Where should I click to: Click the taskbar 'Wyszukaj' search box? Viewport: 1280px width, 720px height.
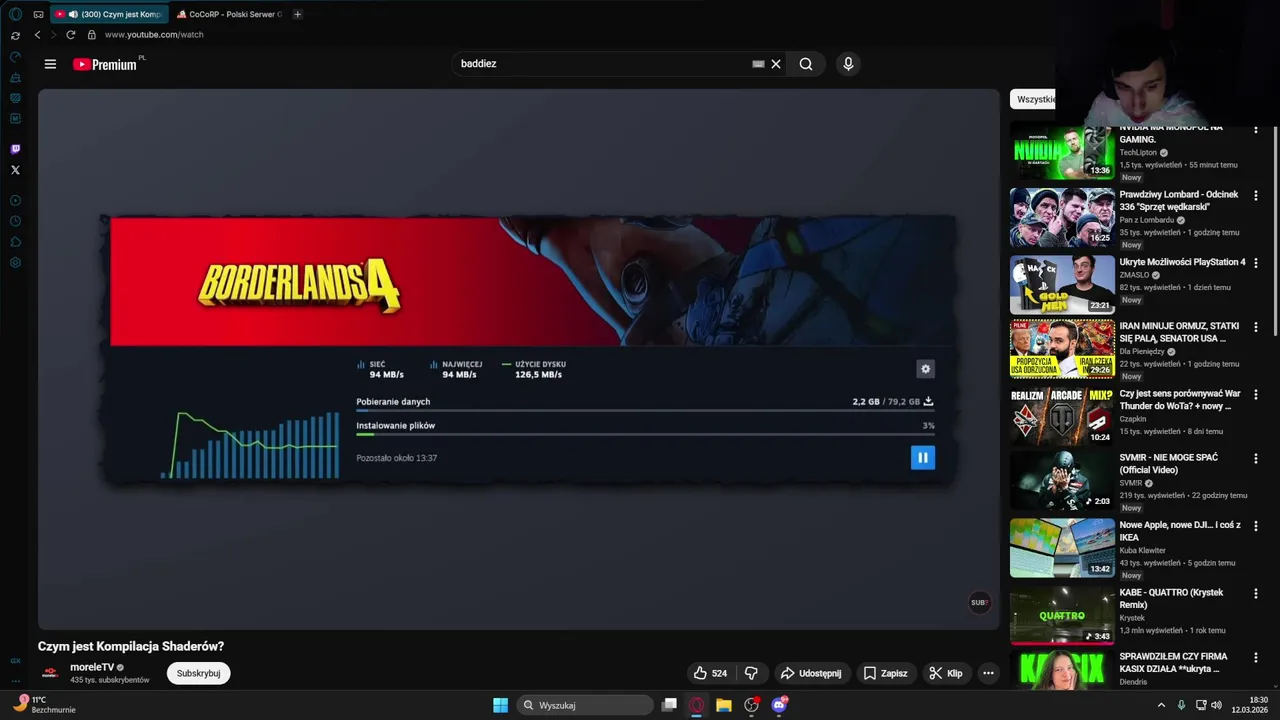[585, 705]
